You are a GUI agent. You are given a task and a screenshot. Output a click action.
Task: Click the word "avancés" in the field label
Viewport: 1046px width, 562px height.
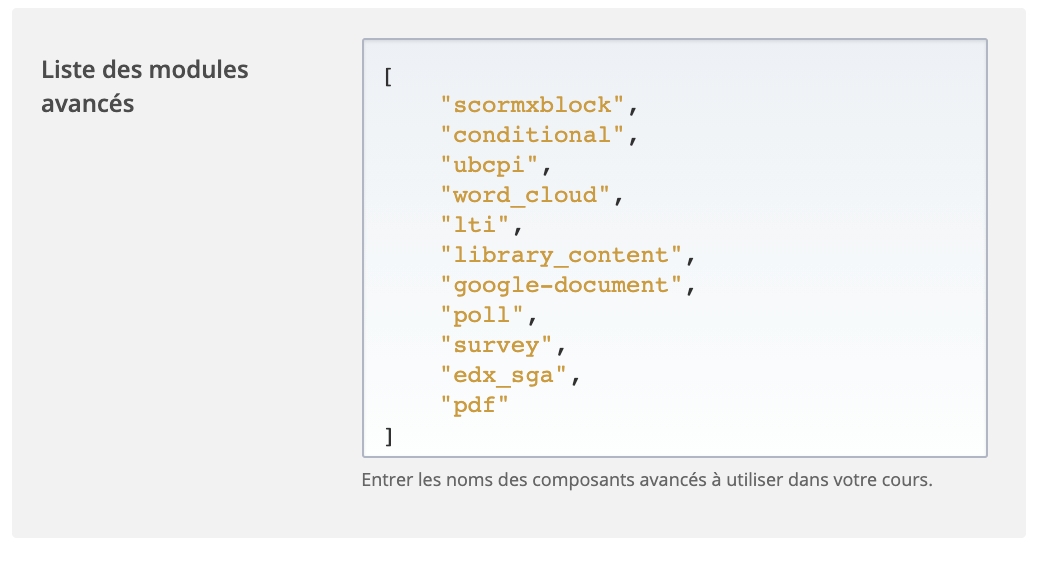88,103
